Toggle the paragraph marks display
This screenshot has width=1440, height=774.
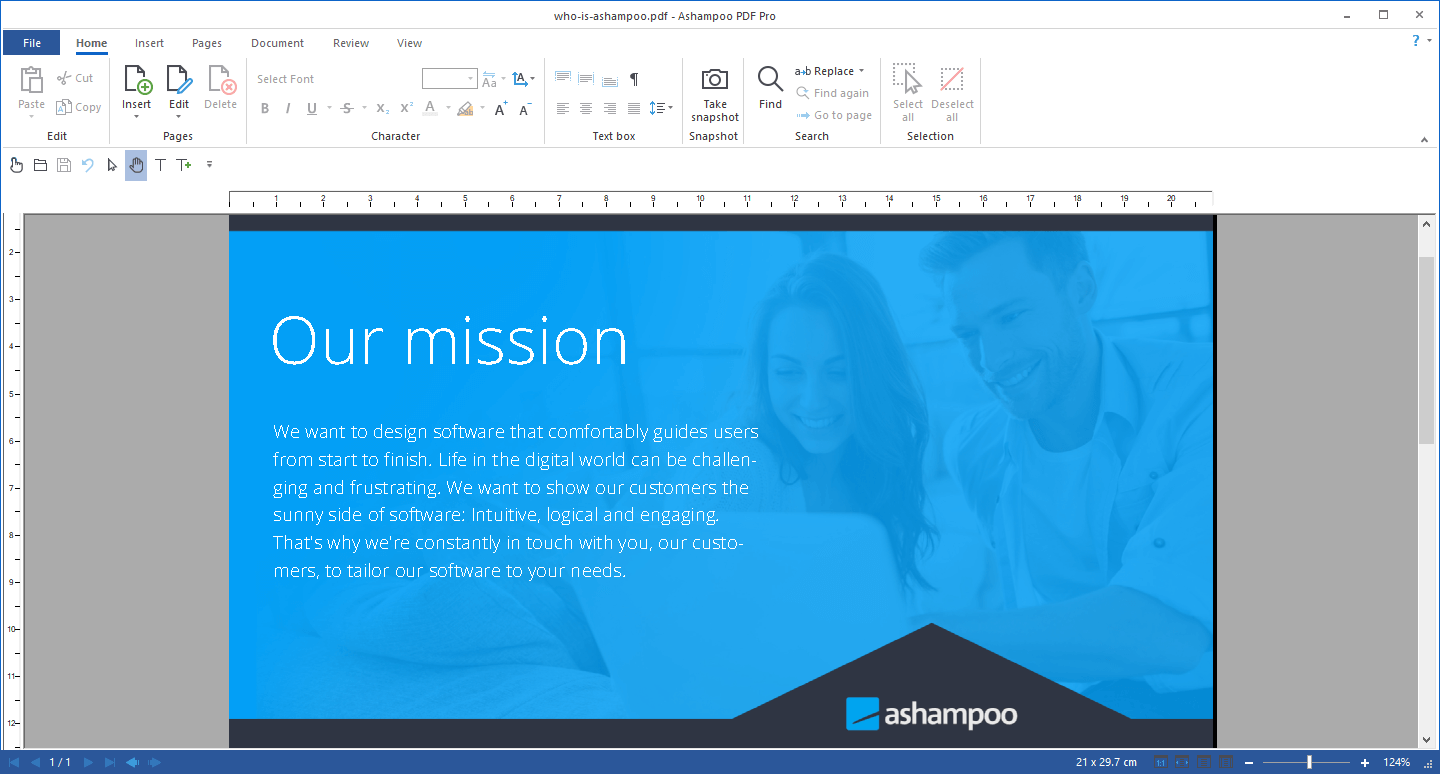tap(634, 78)
